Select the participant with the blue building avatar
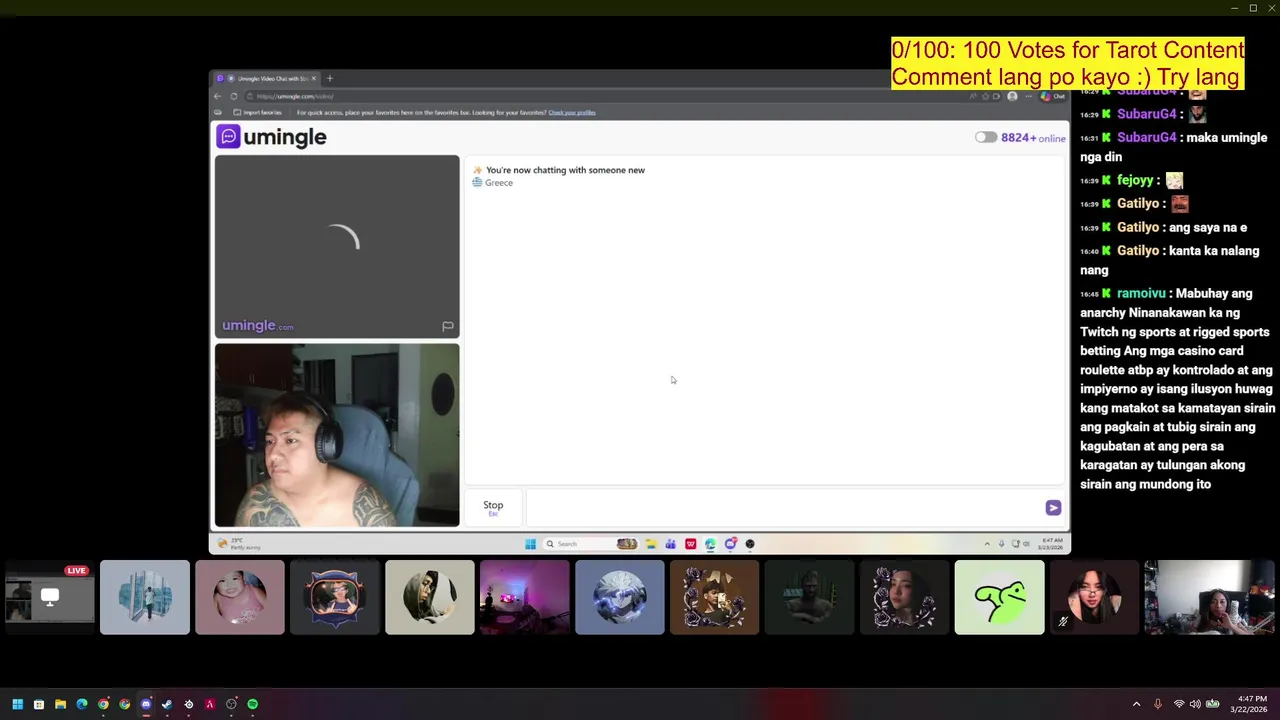The height and width of the screenshot is (720, 1280). pyautogui.click(x=145, y=598)
